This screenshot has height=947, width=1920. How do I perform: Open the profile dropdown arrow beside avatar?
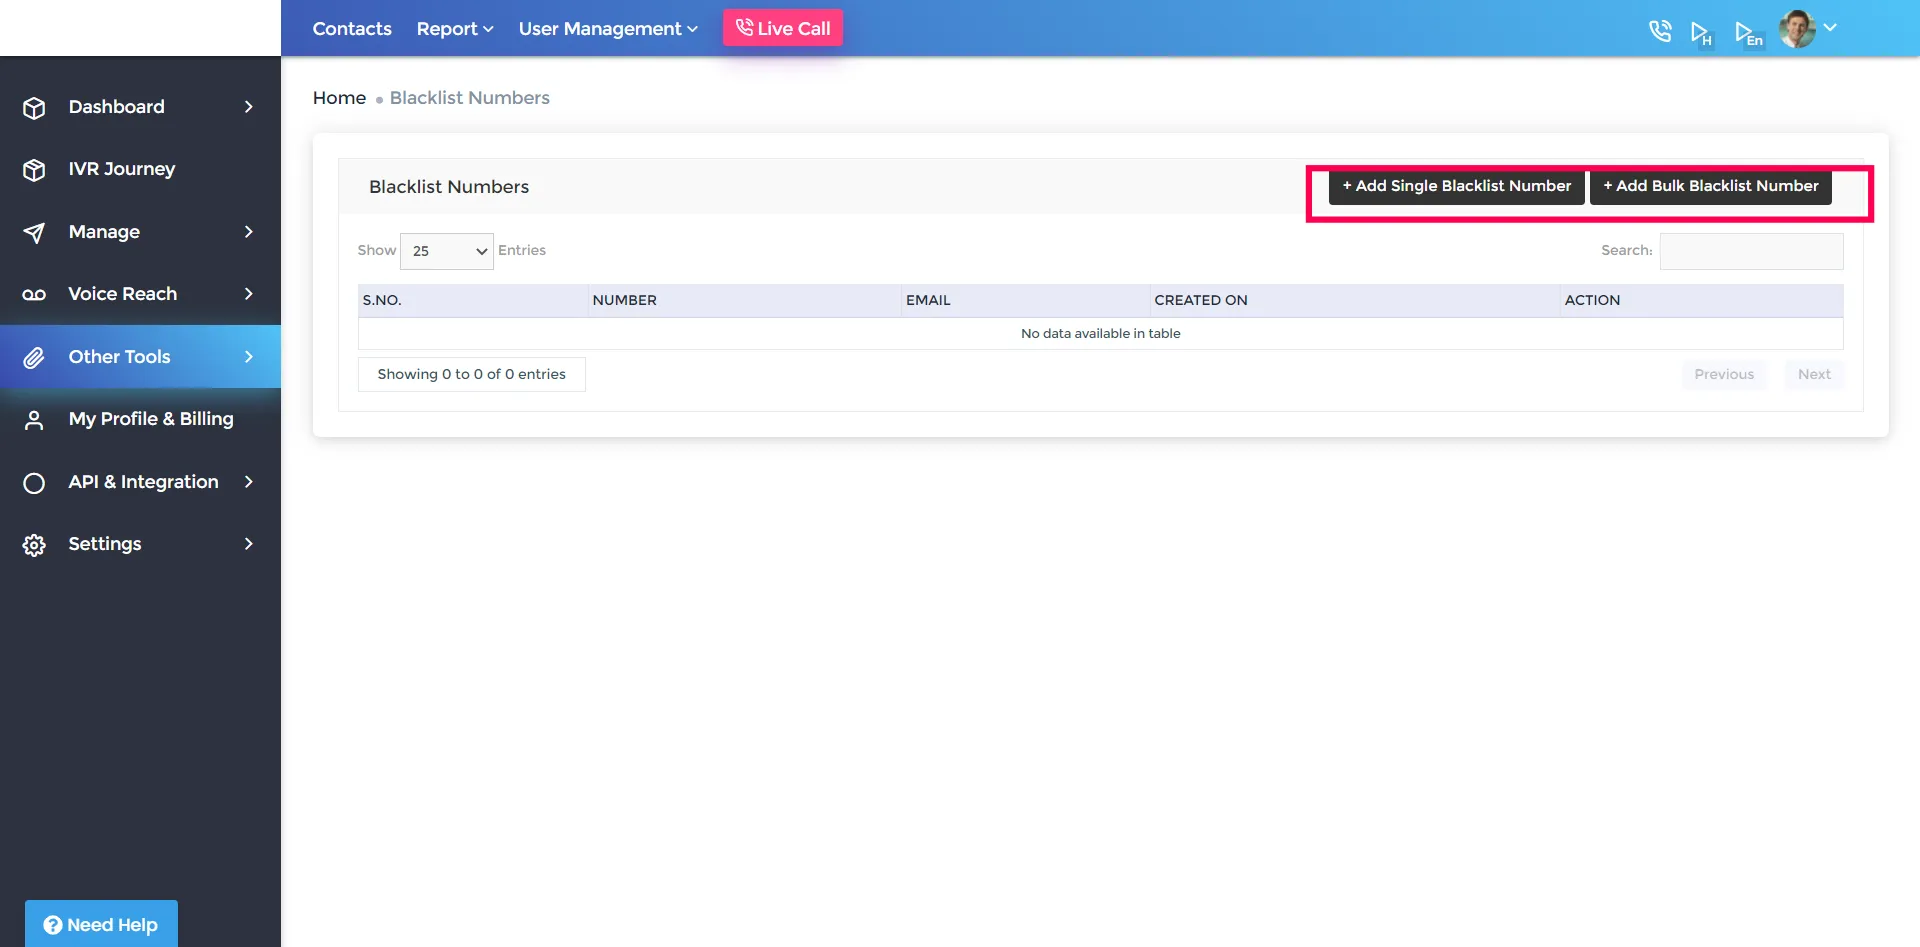[1830, 28]
